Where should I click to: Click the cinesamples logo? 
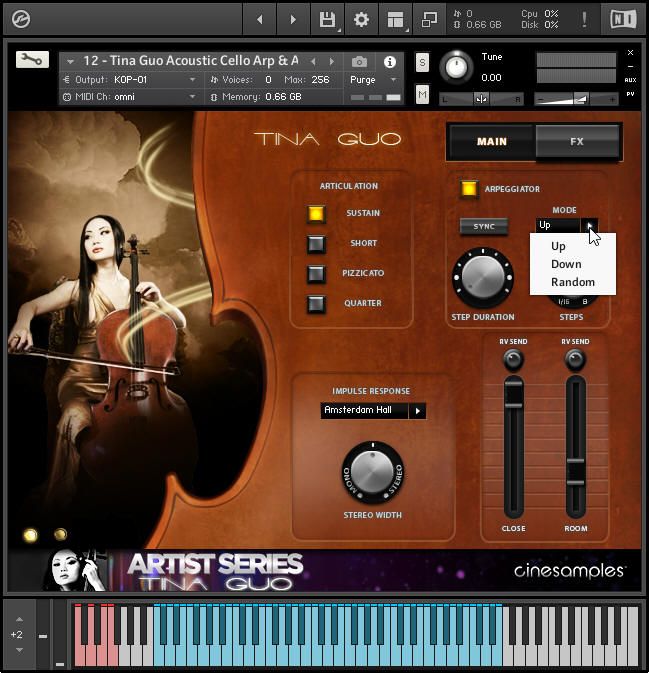coord(570,571)
